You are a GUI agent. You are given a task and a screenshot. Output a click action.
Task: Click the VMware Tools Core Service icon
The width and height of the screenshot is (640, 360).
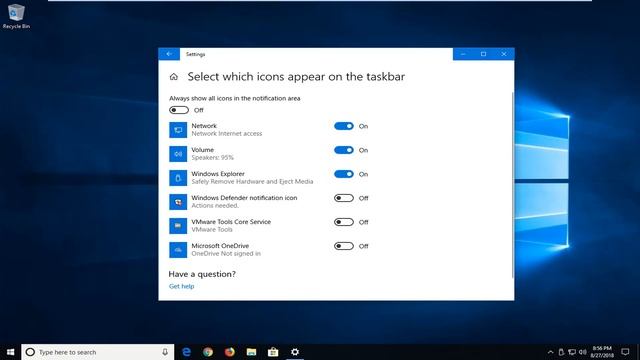178,226
